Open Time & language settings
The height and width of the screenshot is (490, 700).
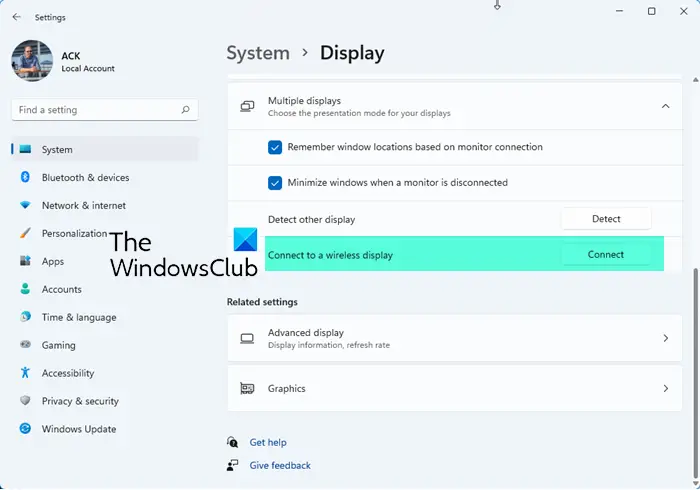click(104, 317)
